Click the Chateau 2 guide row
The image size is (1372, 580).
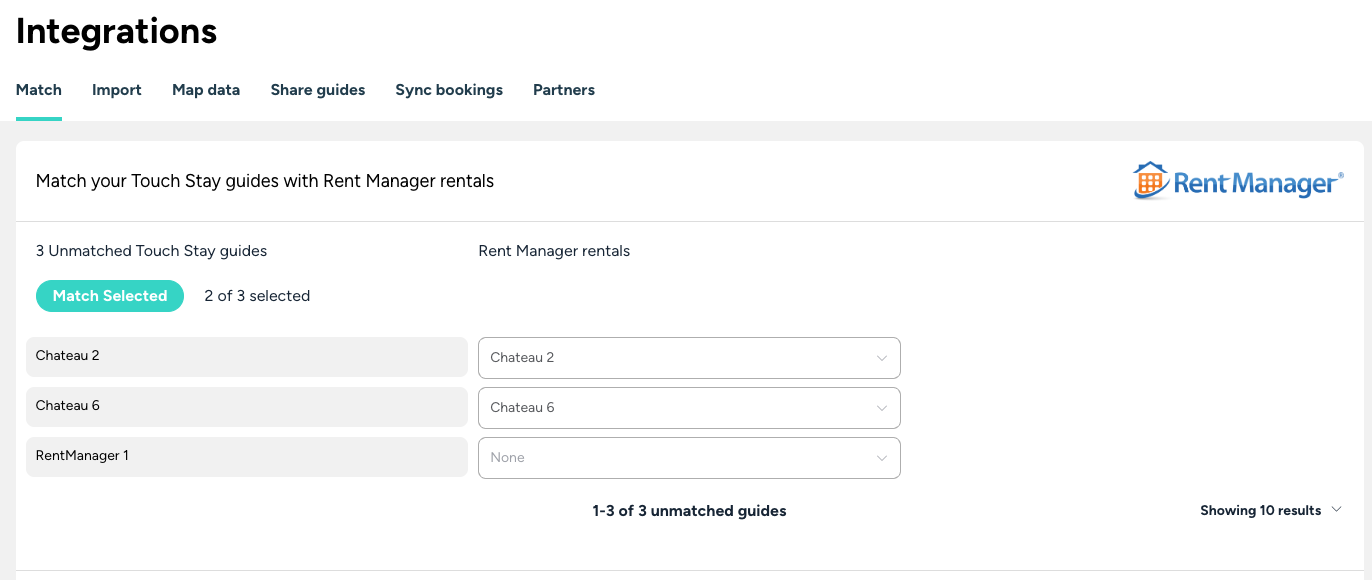[x=246, y=357]
